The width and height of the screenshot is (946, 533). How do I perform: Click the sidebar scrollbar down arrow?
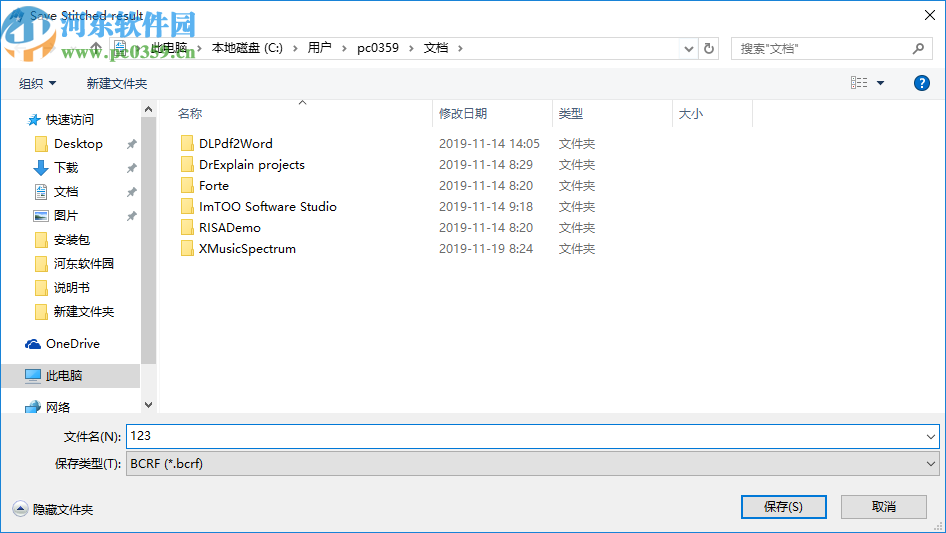(148, 405)
